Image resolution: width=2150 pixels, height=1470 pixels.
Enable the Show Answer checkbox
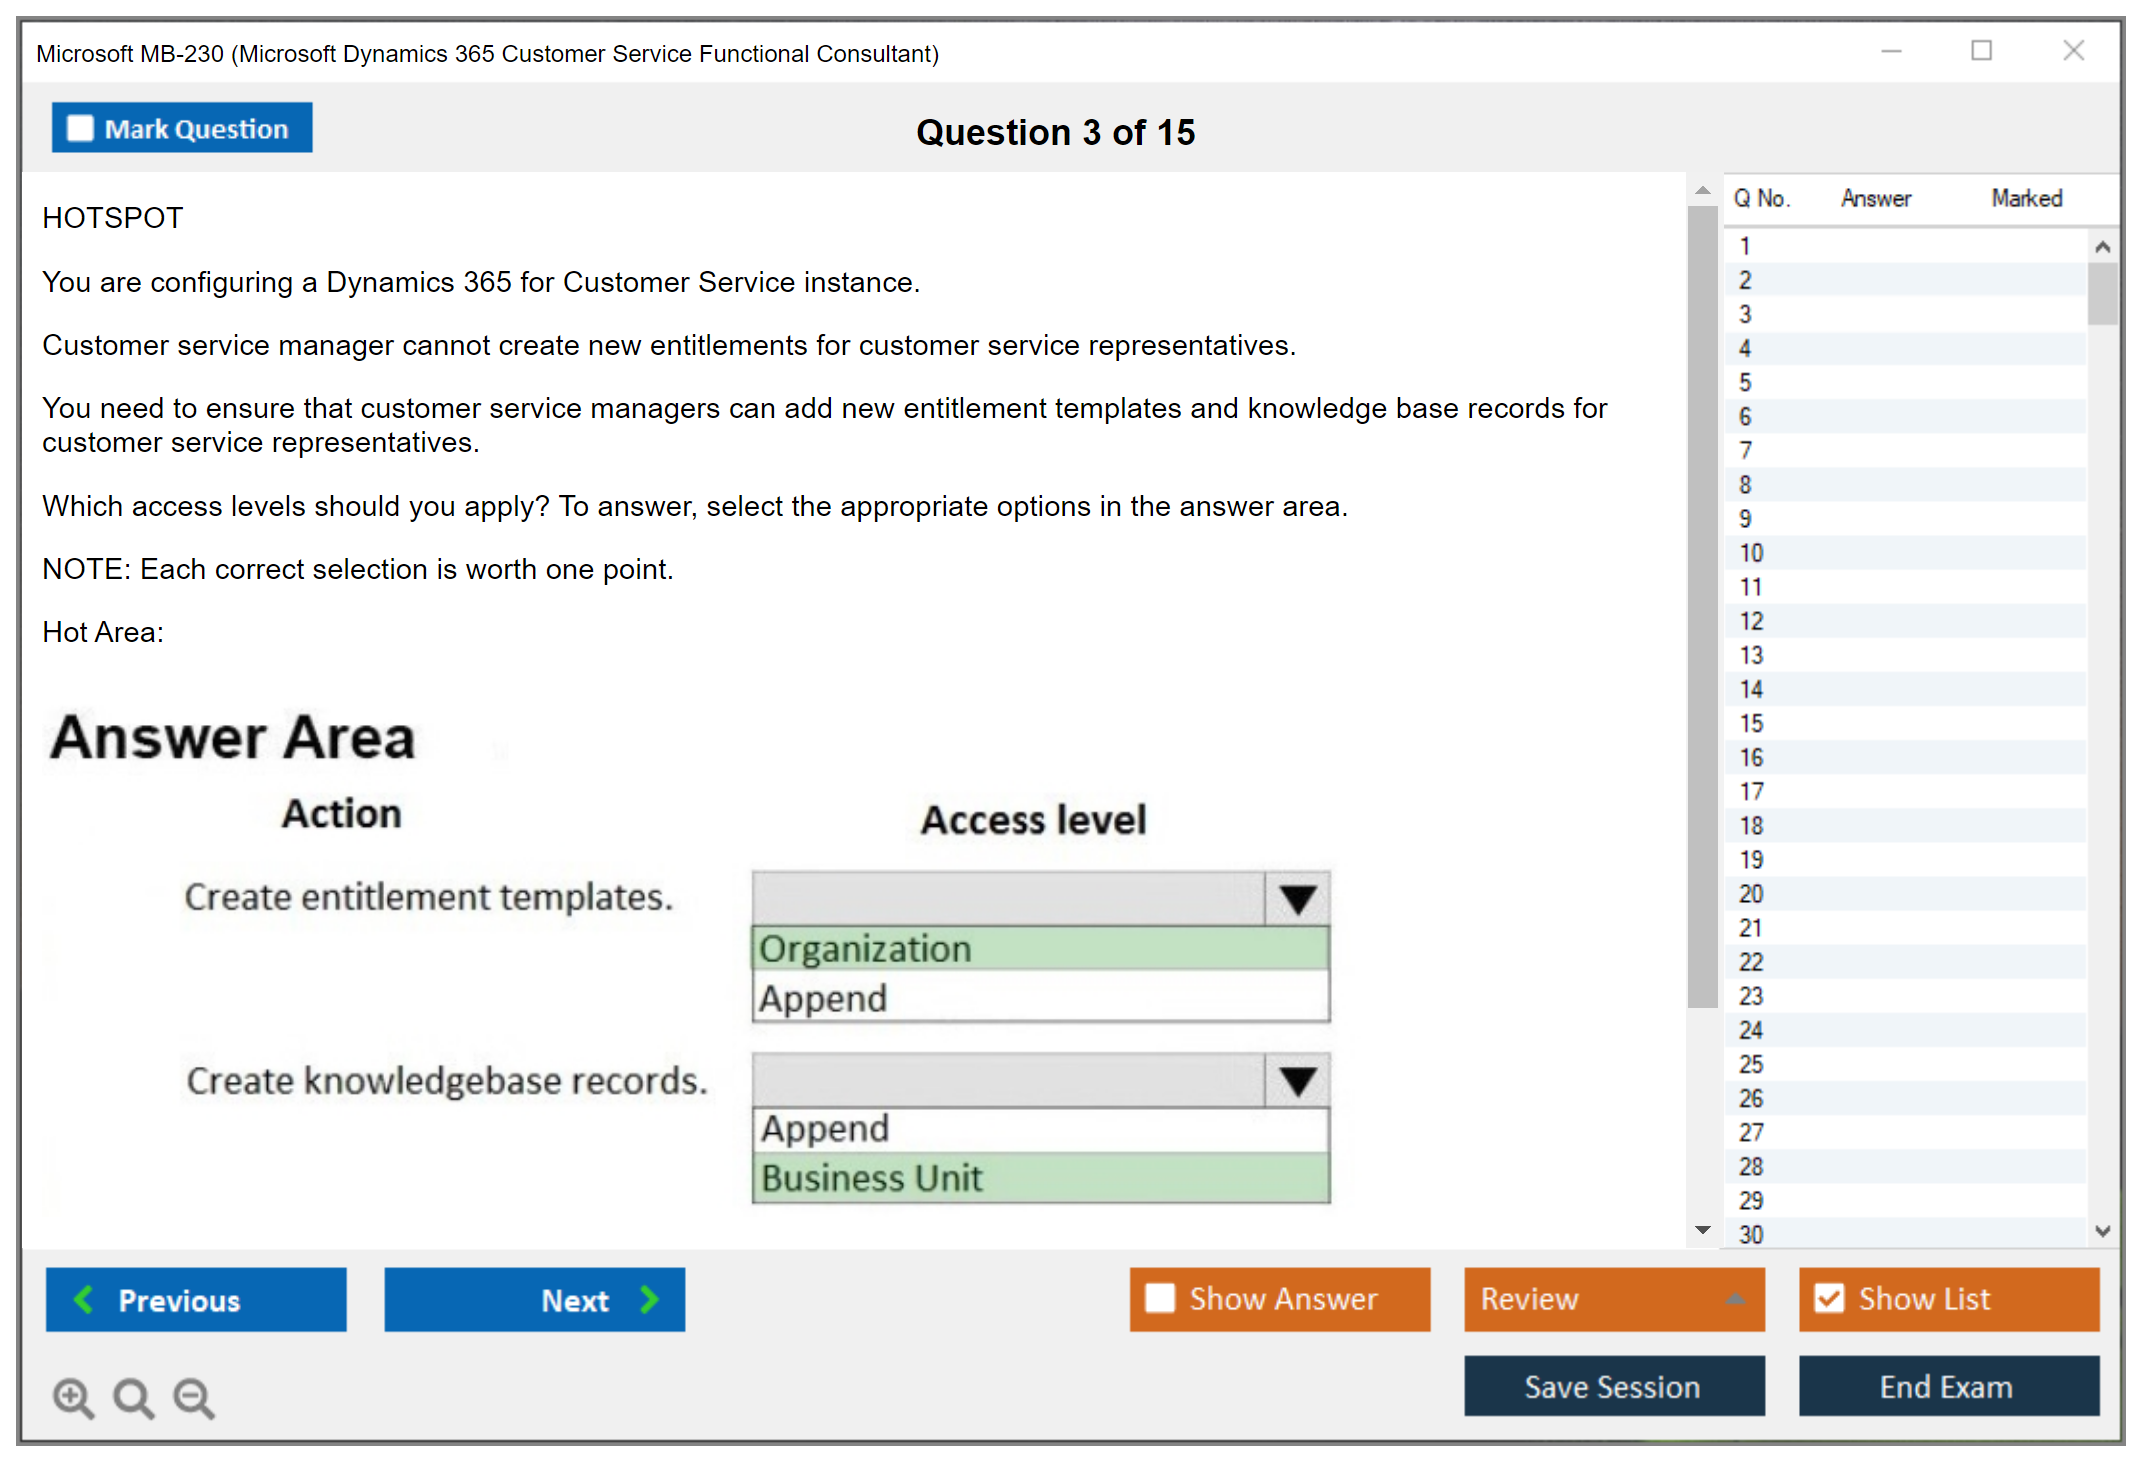pyautogui.click(x=1160, y=1298)
